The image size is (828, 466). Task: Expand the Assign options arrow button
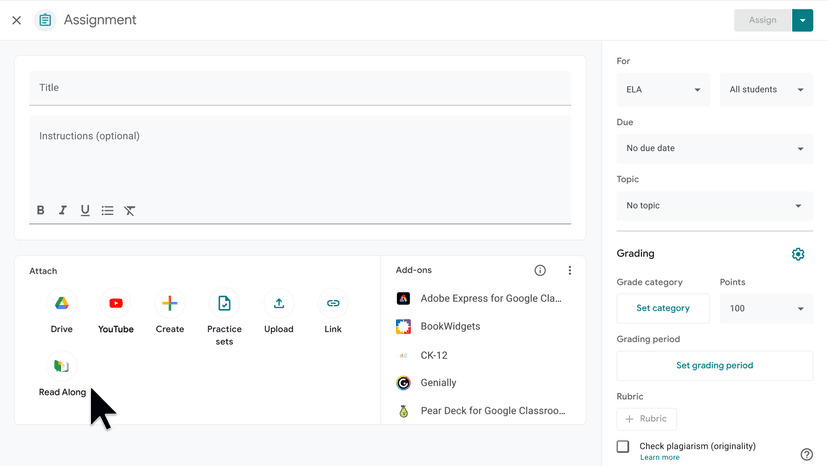click(802, 20)
